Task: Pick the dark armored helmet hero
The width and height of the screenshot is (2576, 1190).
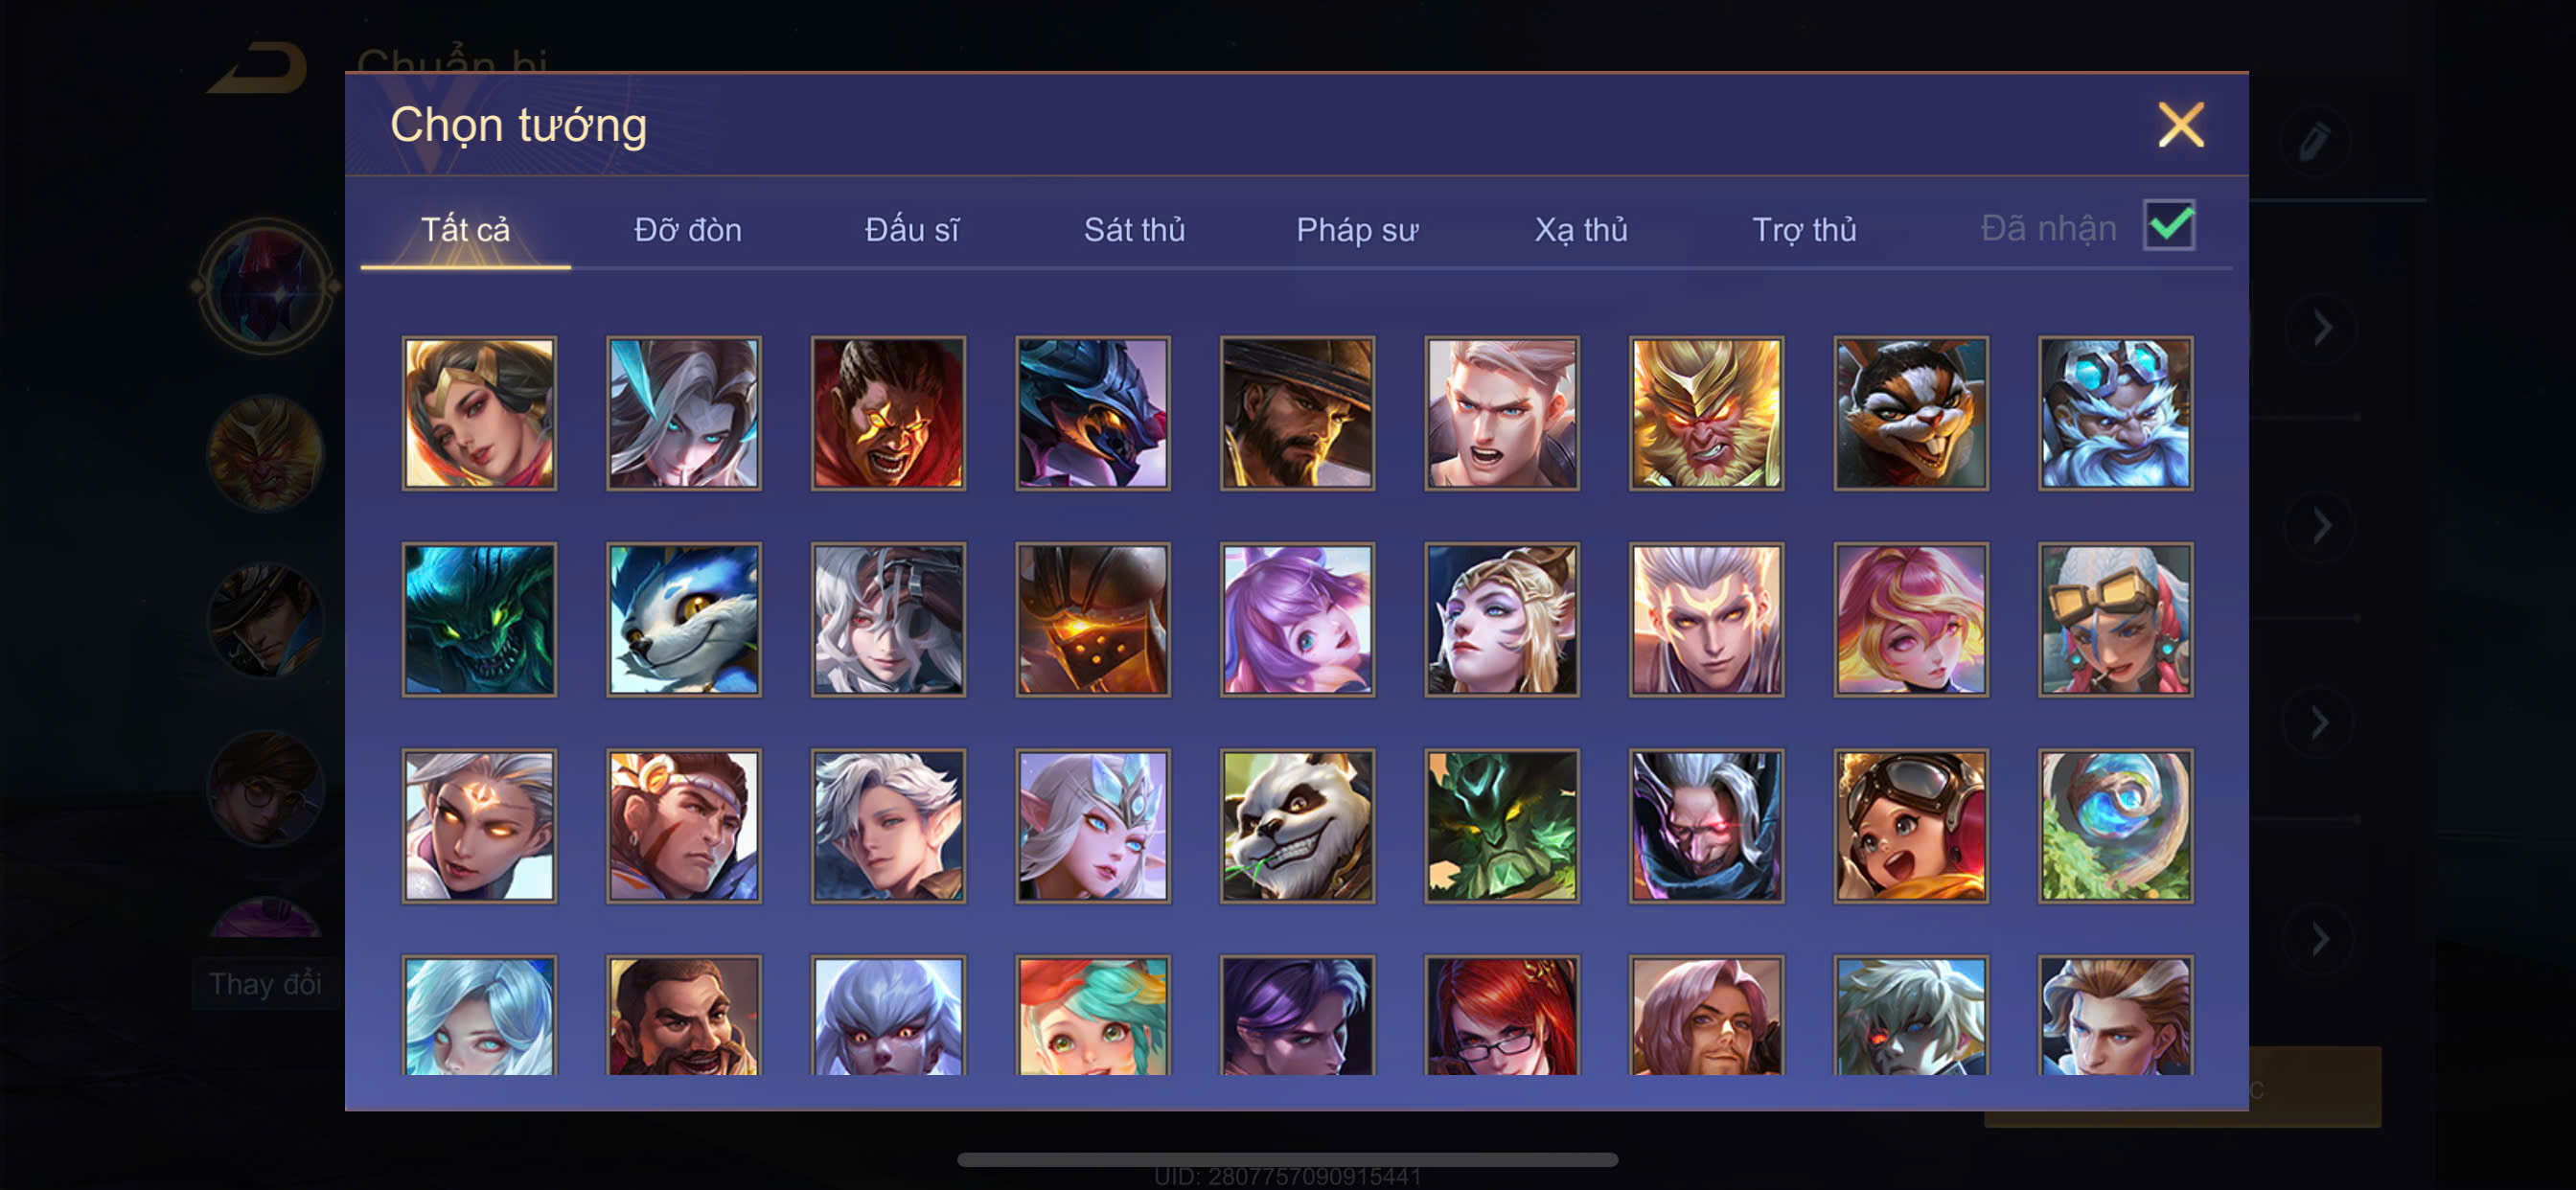Action: 1093,619
